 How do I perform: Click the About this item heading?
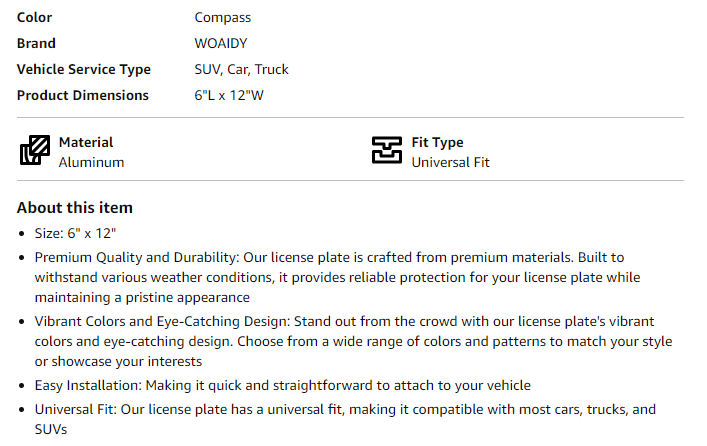coord(75,208)
